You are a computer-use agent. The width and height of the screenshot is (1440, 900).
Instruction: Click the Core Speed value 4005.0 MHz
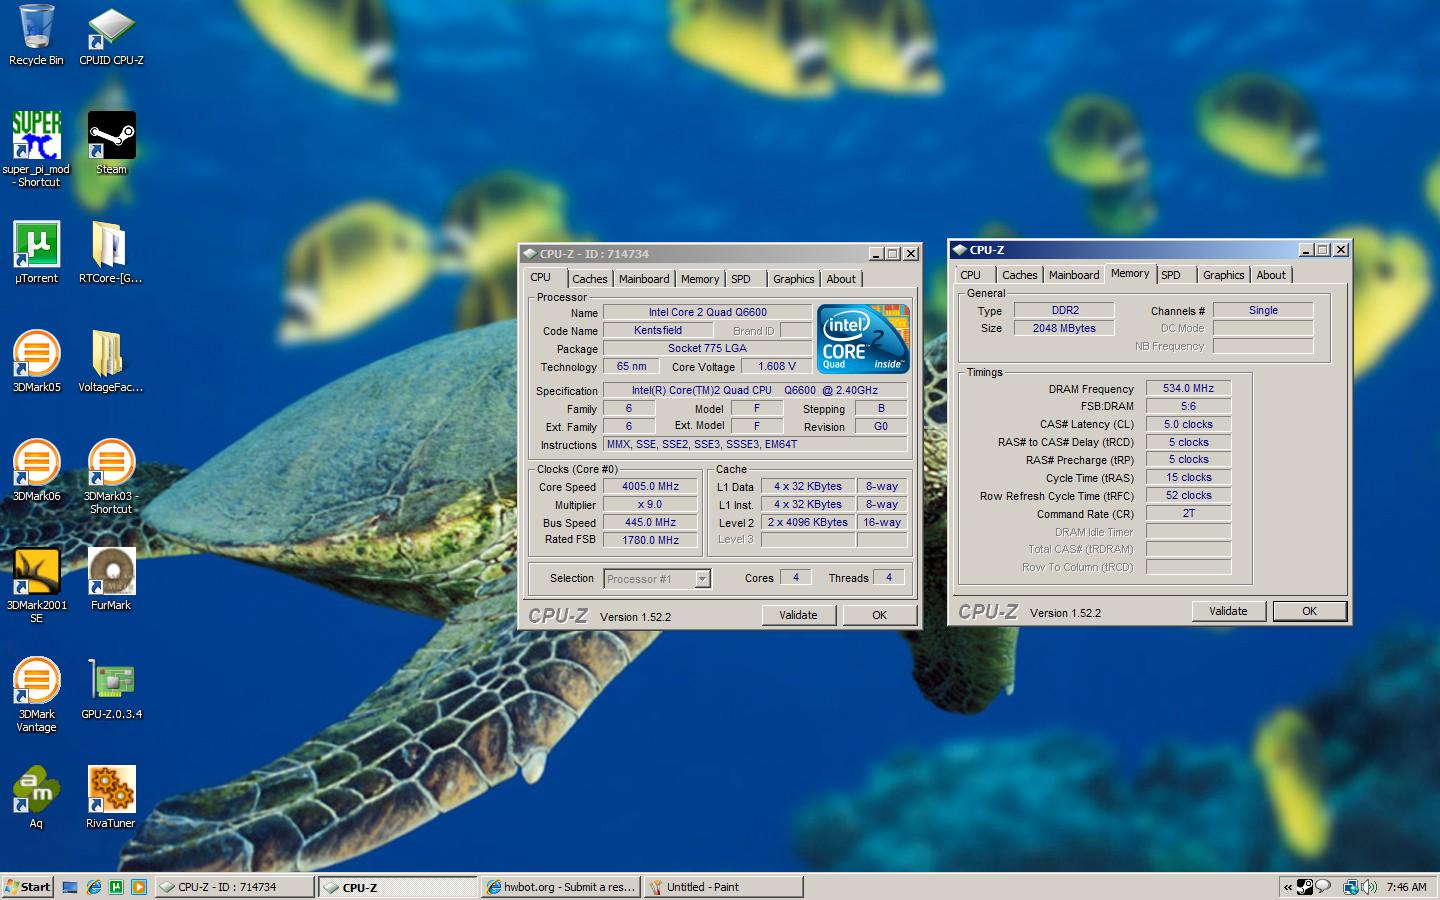[x=650, y=487]
